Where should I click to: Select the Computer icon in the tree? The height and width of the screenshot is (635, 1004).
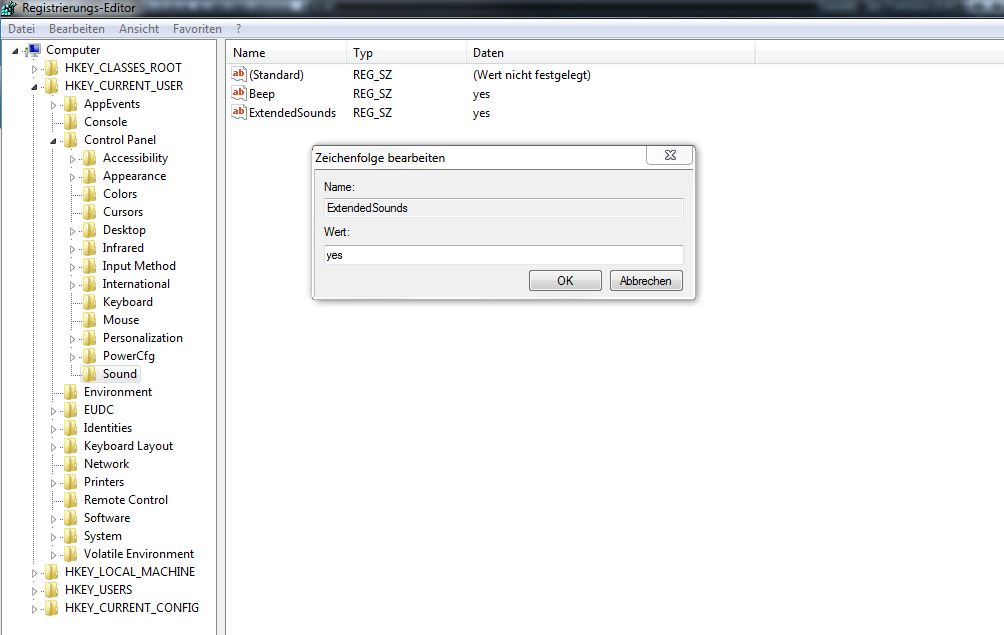(33, 50)
